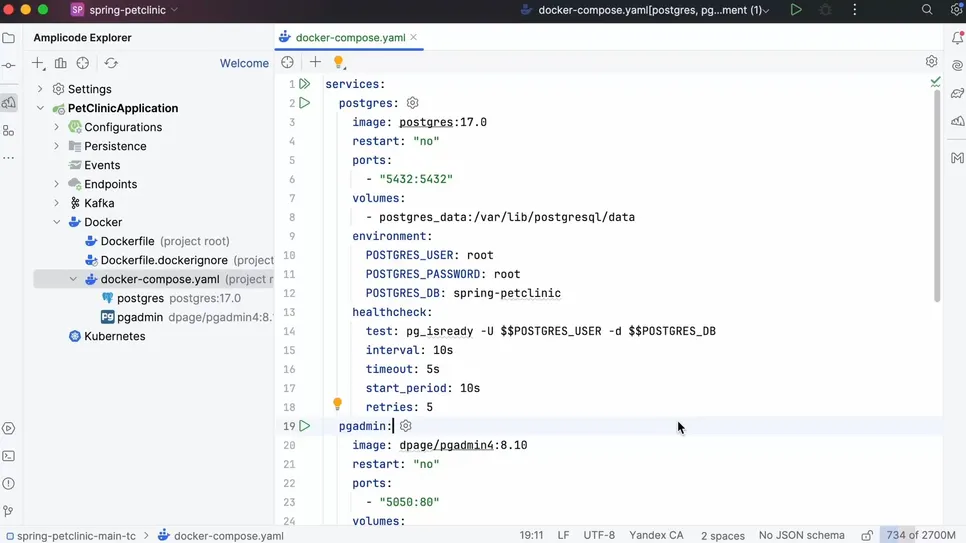Click the intention lightbulb at line 18

click(337, 404)
